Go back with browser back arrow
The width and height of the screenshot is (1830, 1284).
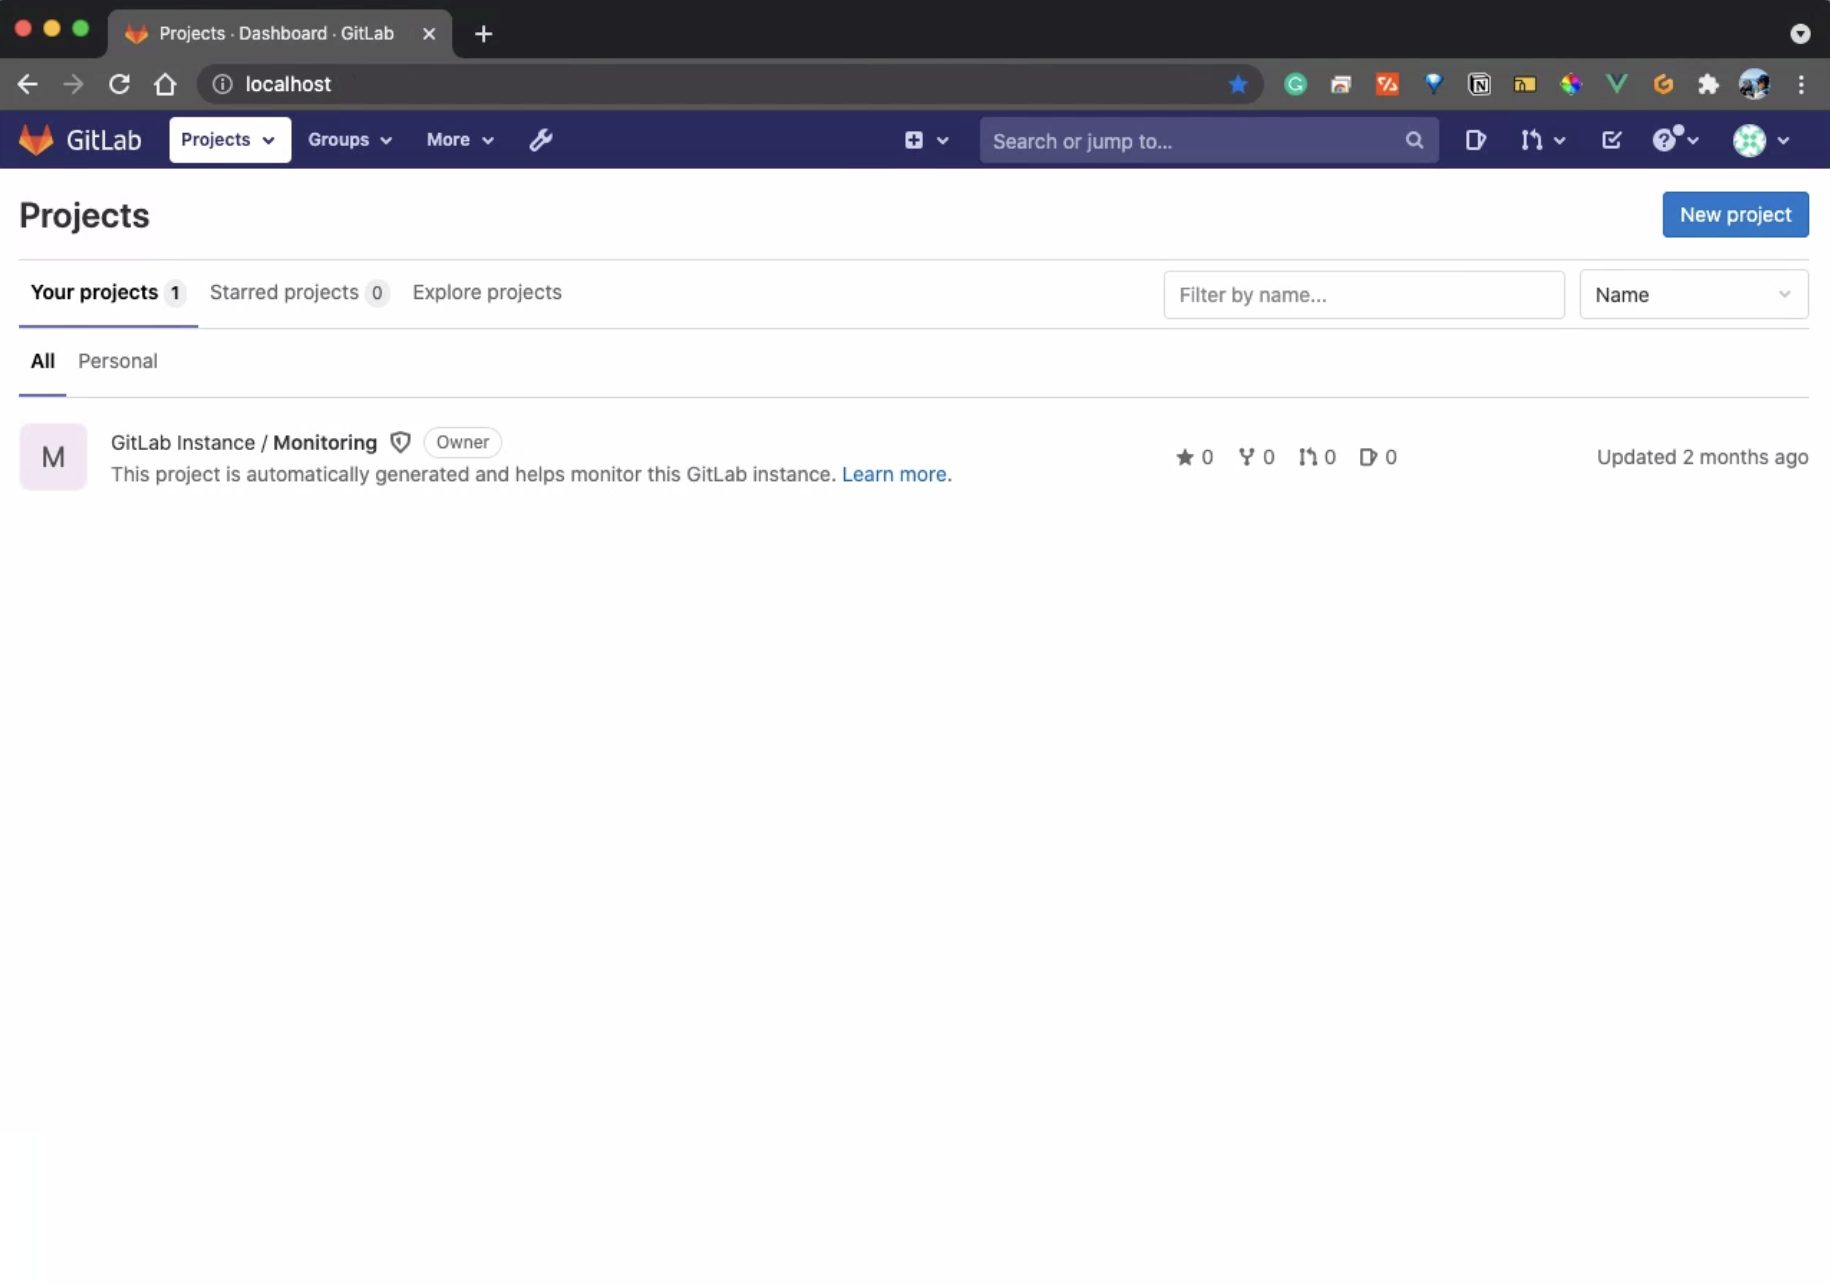coord(27,84)
